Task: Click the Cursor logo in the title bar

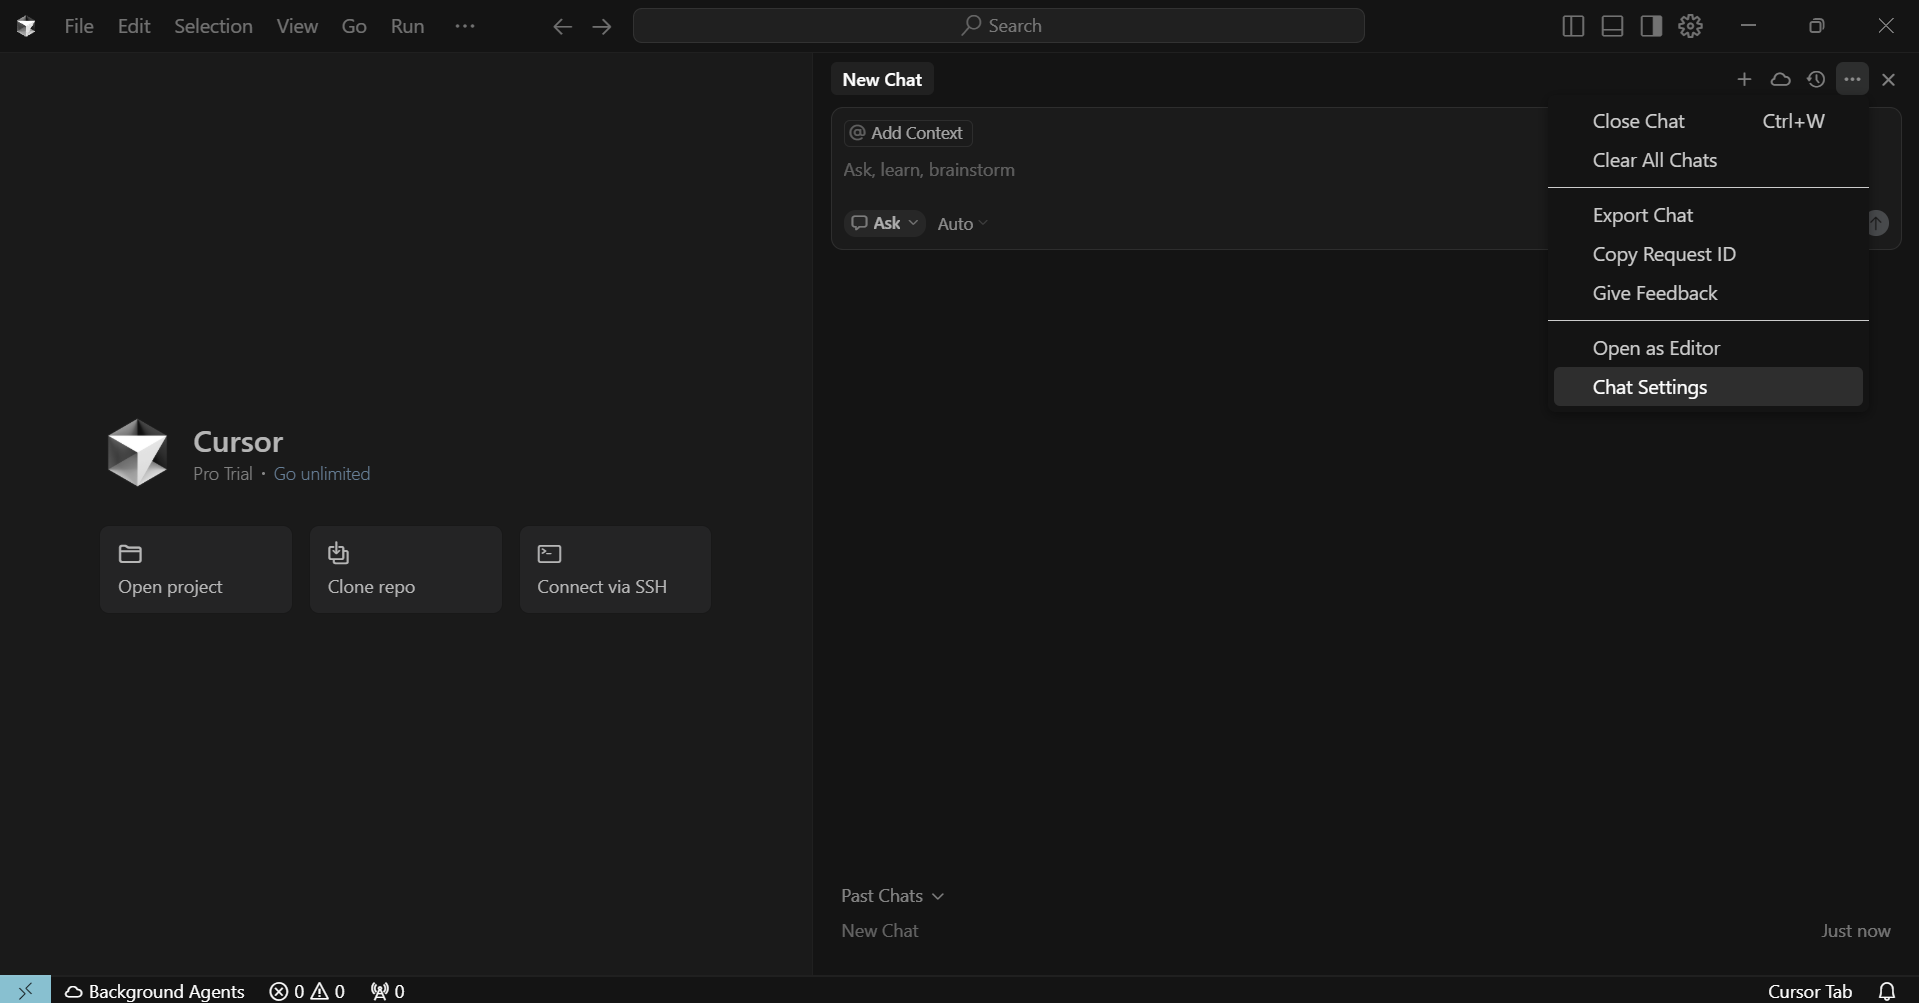Action: 26,26
